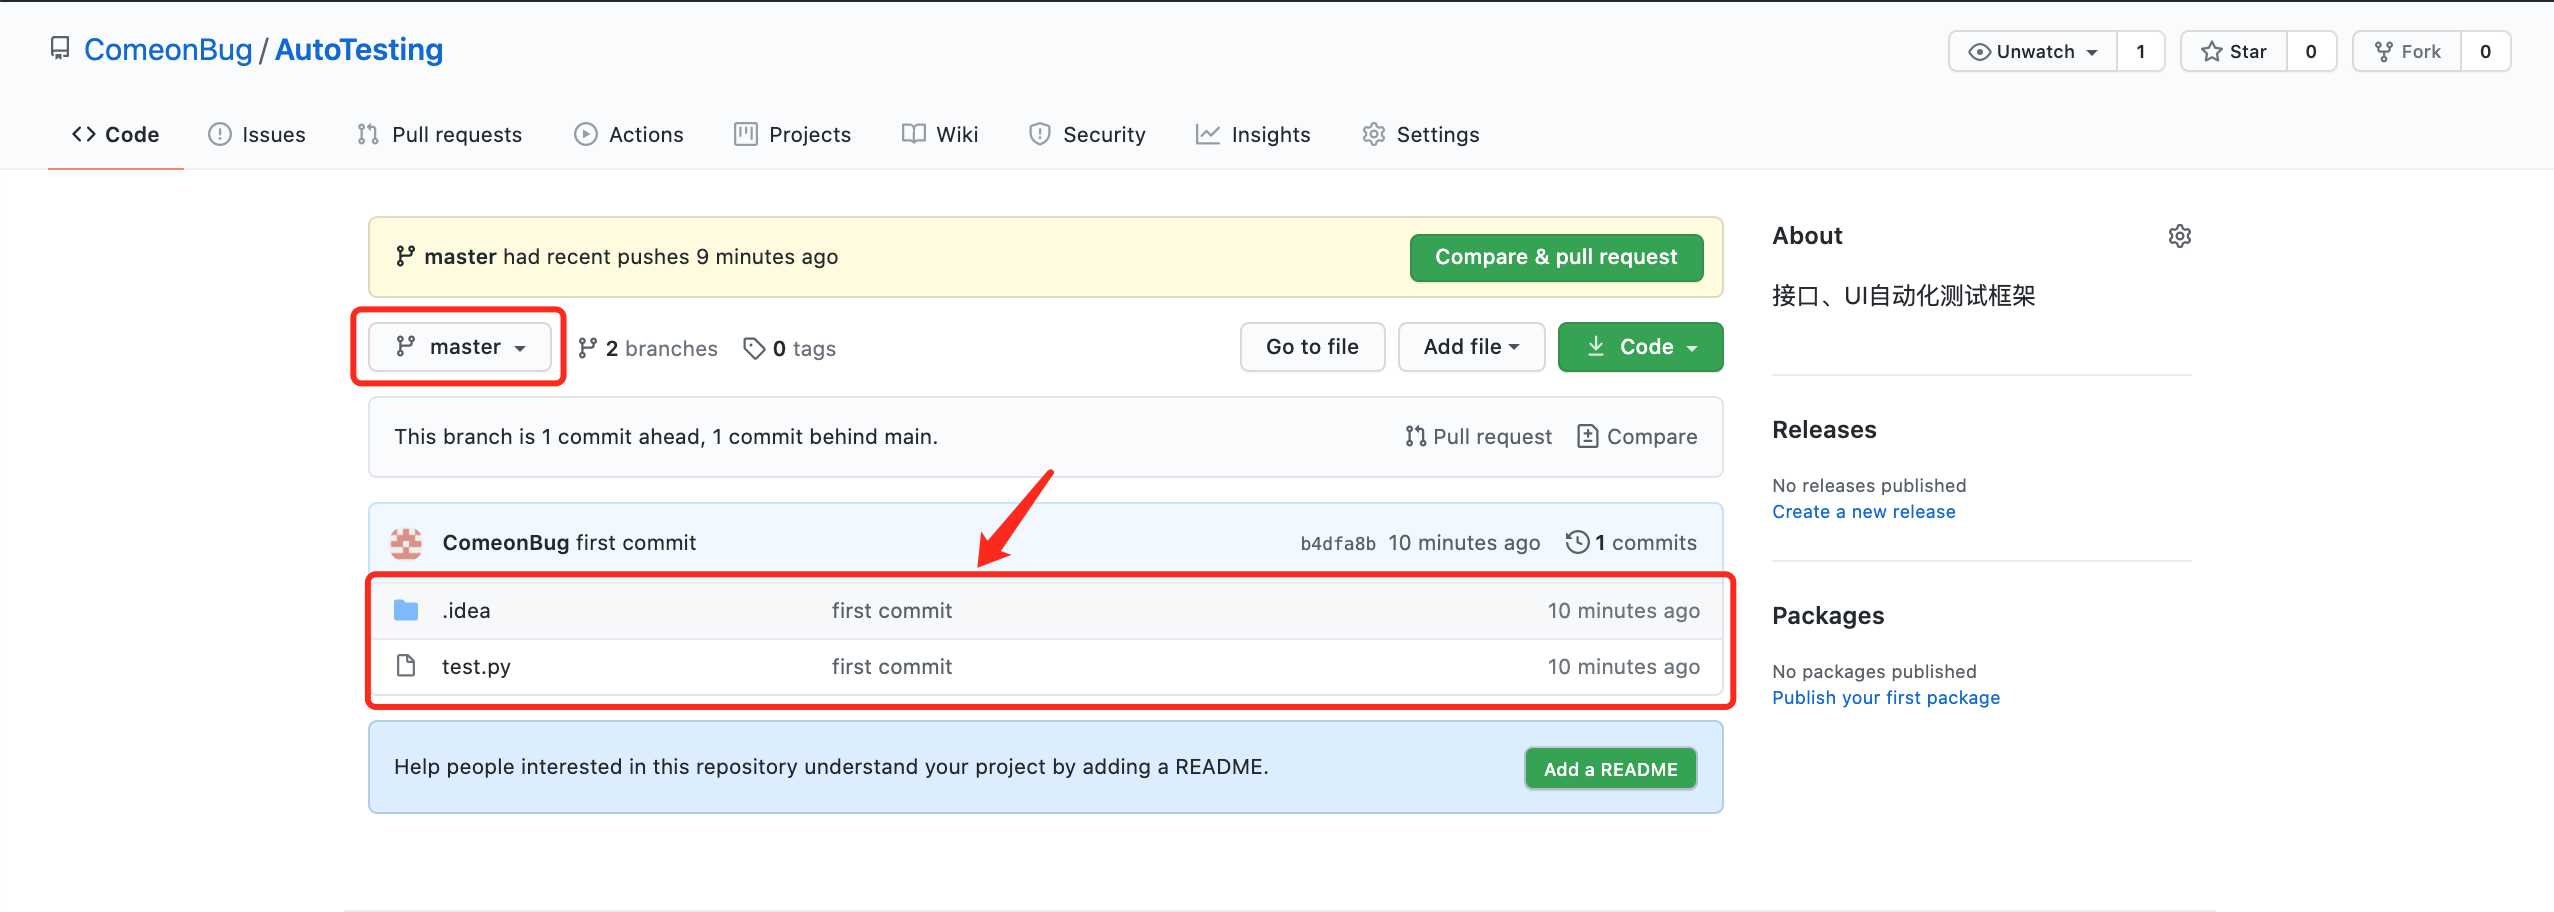
Task: Click Create a new release link
Action: click(1863, 512)
